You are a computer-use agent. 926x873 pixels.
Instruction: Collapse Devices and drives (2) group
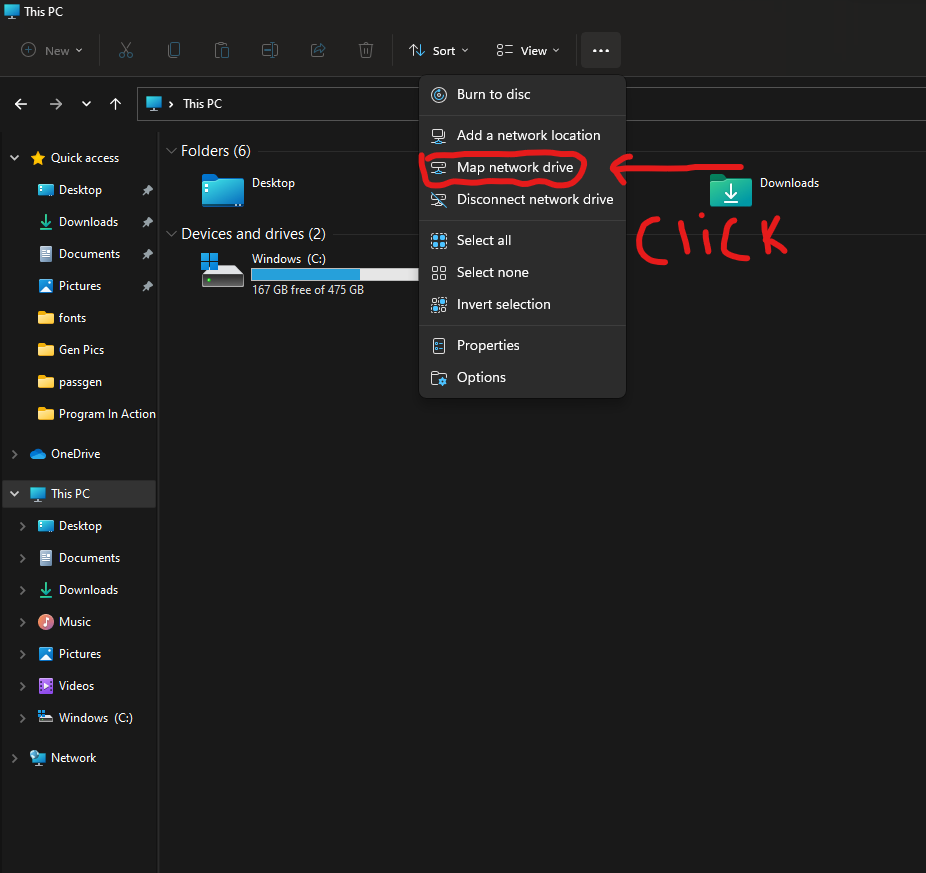(x=171, y=234)
